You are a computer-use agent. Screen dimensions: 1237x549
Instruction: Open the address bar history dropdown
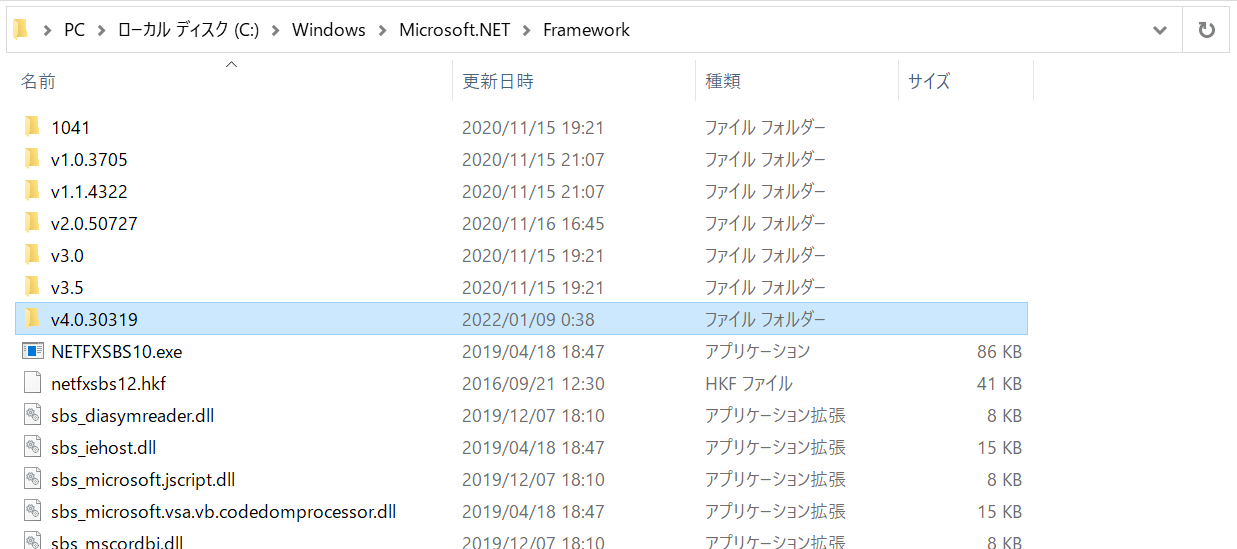point(1160,30)
